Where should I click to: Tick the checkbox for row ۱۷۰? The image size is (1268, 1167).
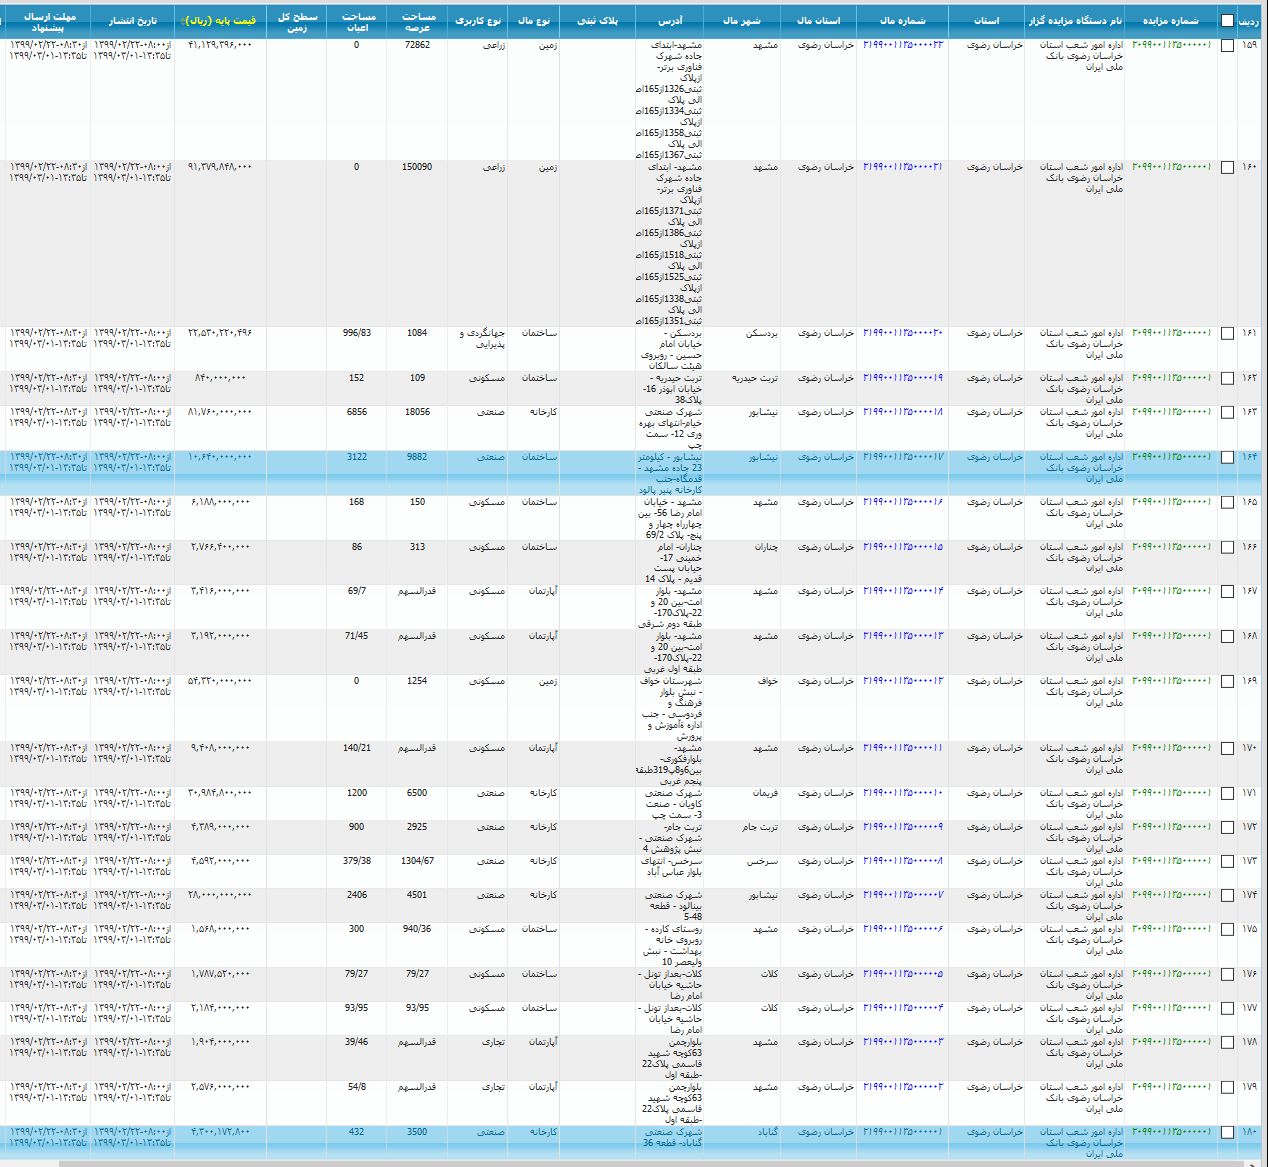tap(1227, 749)
